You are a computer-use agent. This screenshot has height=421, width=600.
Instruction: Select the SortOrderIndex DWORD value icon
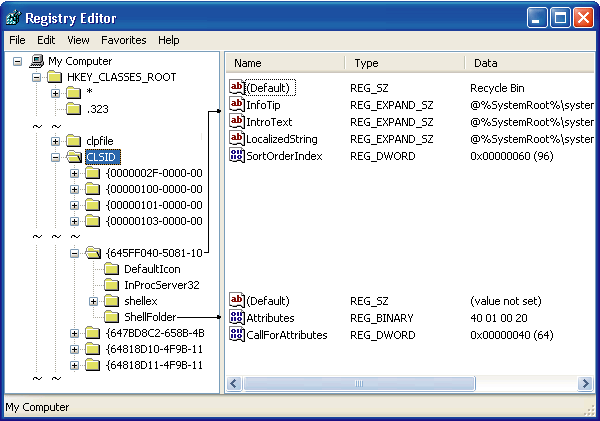pos(237,156)
